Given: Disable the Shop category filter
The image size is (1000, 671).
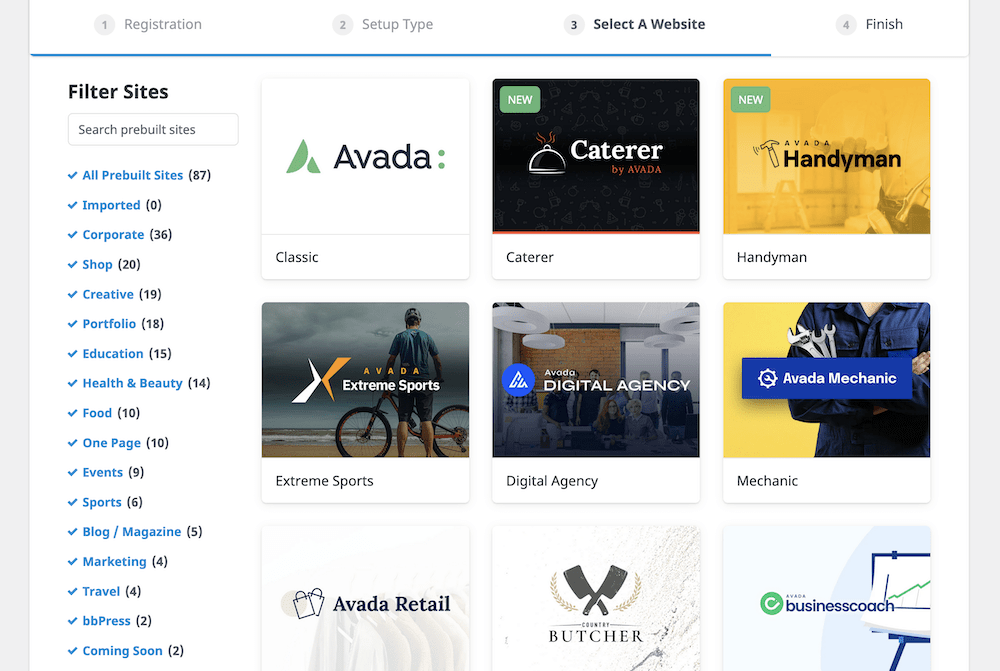Looking at the screenshot, I should coord(98,264).
